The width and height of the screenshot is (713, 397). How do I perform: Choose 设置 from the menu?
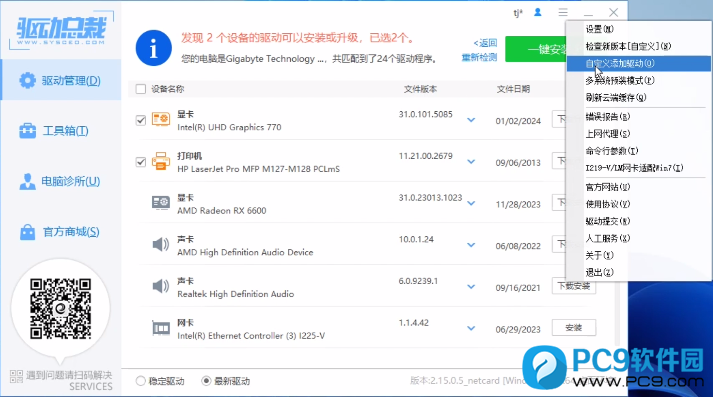coord(638,29)
